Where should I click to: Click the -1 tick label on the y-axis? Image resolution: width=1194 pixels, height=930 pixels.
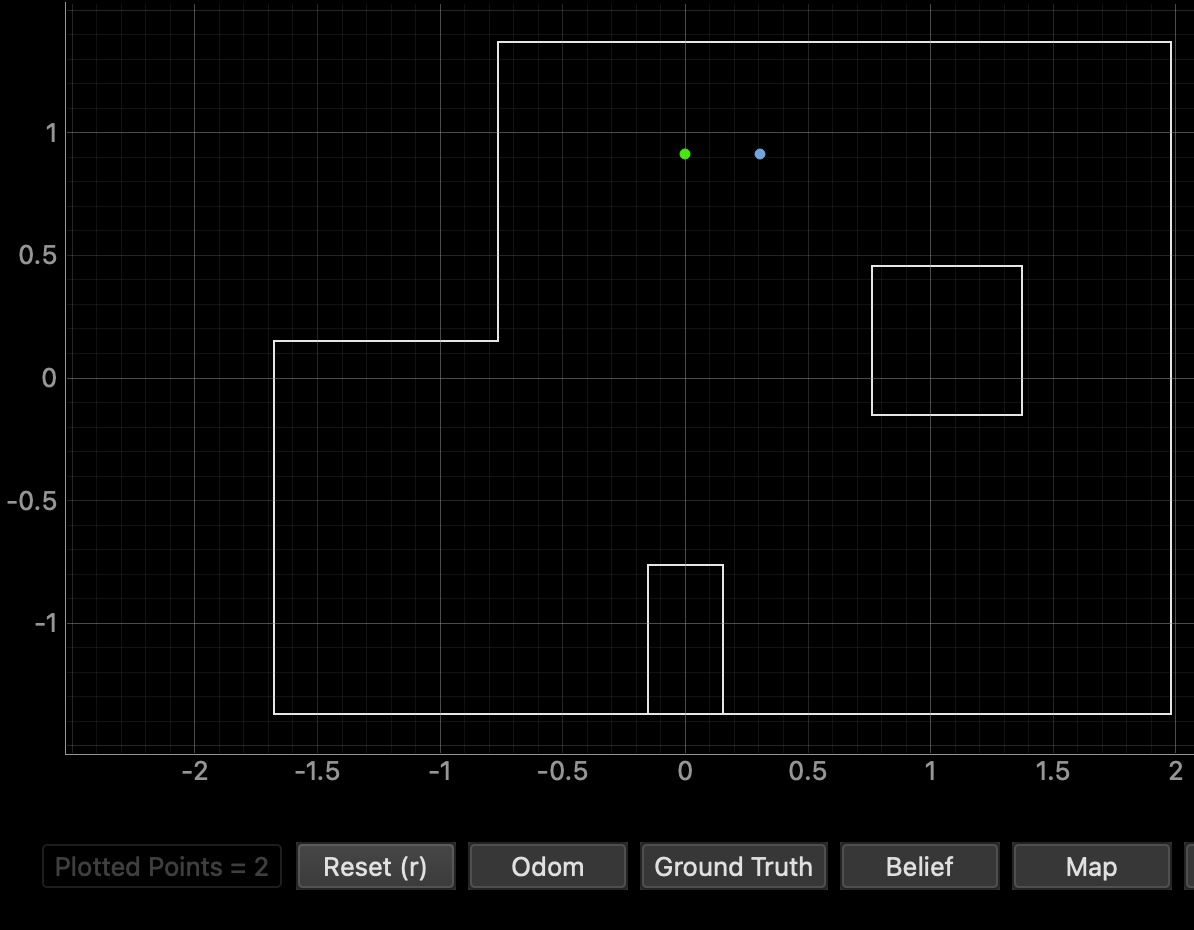[x=46, y=623]
